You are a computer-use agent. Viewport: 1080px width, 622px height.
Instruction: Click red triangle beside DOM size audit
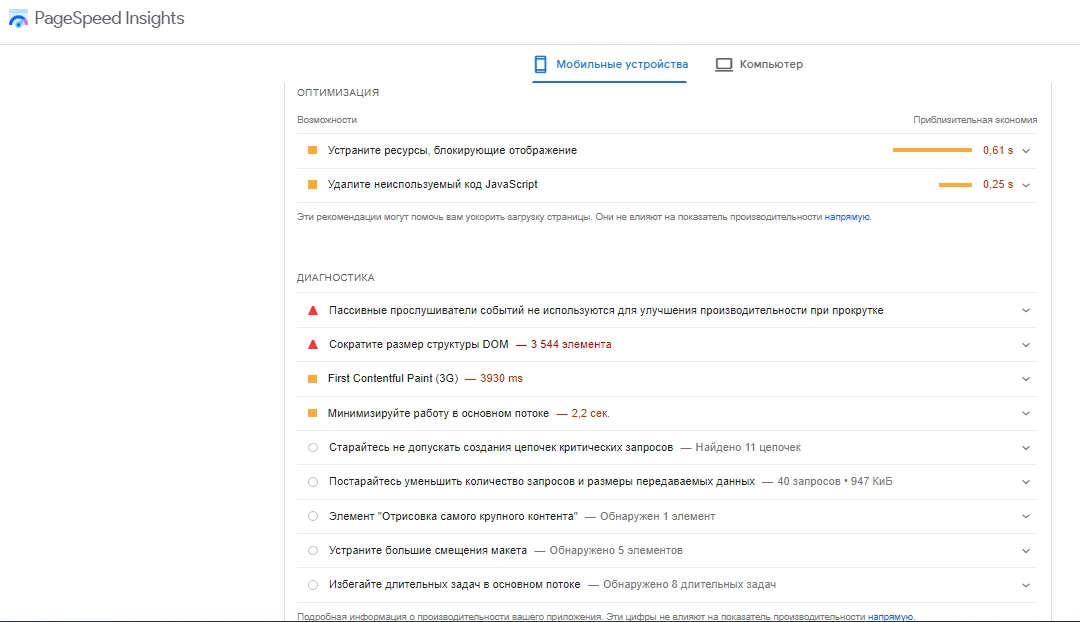point(313,344)
